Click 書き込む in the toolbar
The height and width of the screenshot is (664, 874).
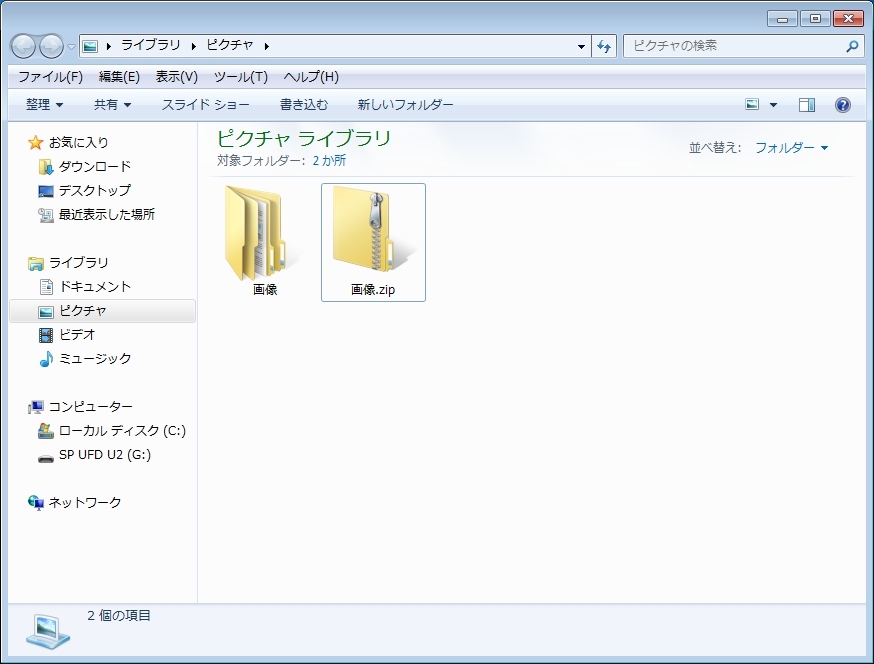tap(304, 104)
